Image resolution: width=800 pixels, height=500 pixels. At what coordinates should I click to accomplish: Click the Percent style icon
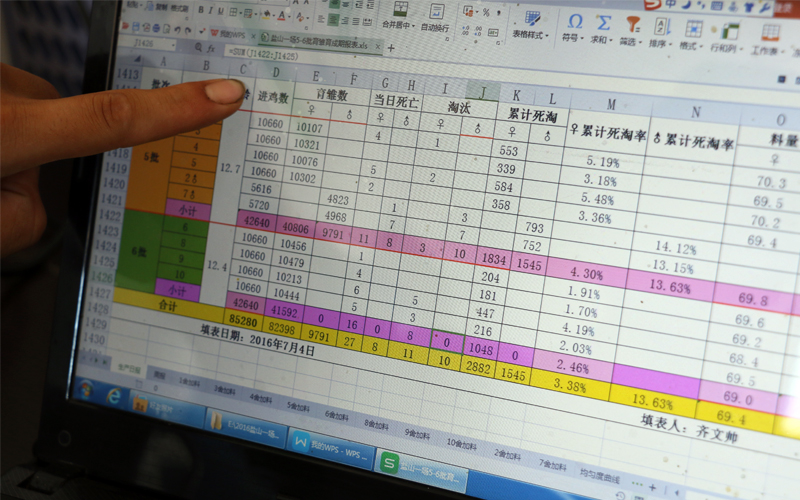(x=486, y=12)
